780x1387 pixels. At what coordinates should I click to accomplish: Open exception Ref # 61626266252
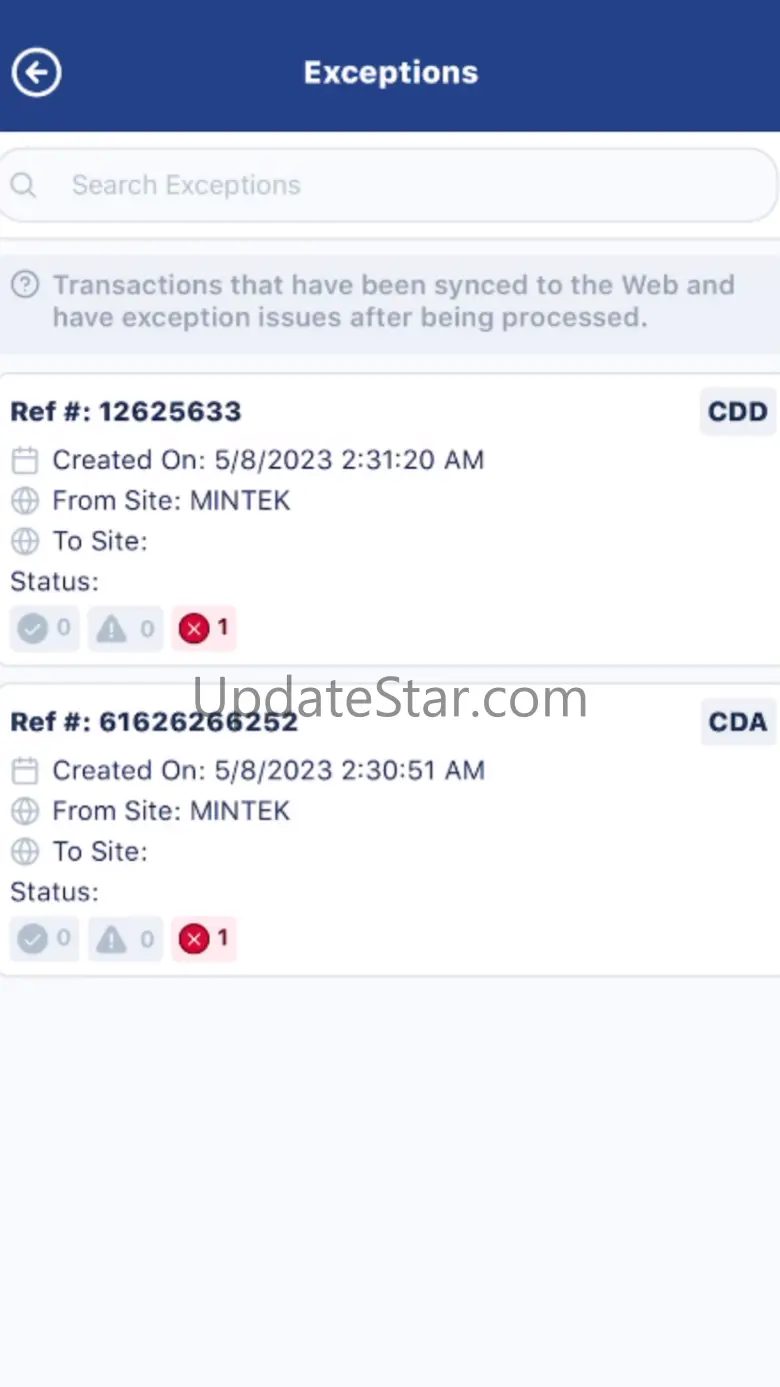point(389,829)
